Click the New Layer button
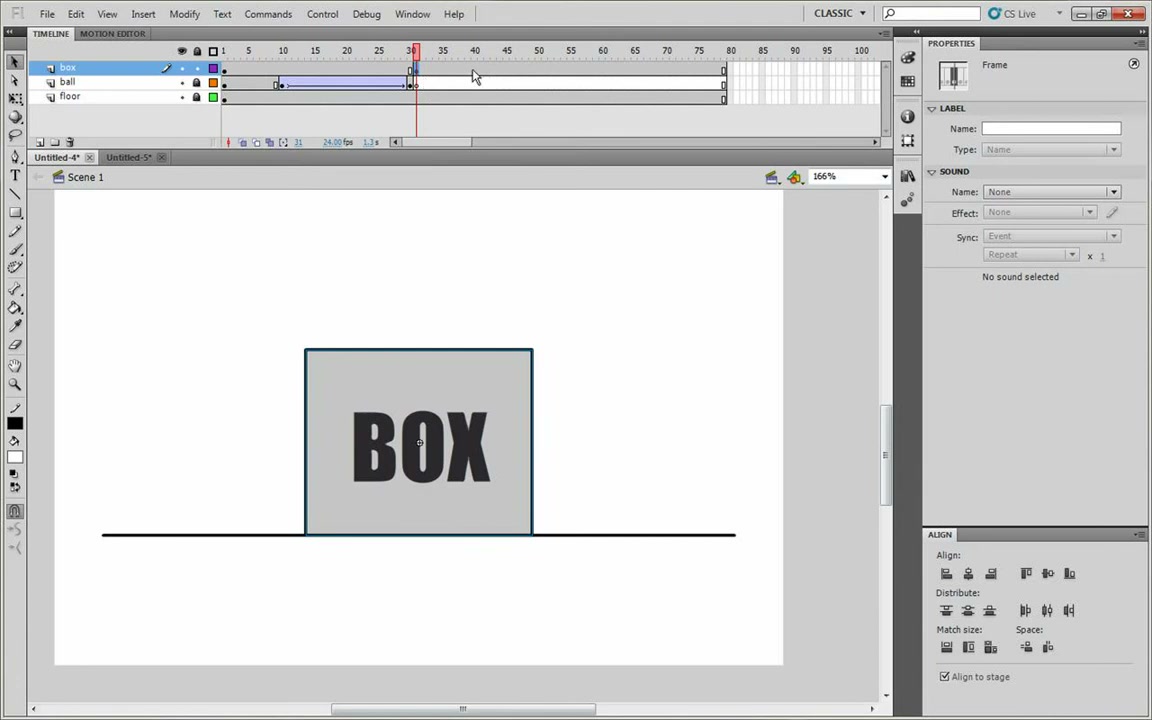Viewport: 1152px width, 720px height. pyautogui.click(x=40, y=143)
